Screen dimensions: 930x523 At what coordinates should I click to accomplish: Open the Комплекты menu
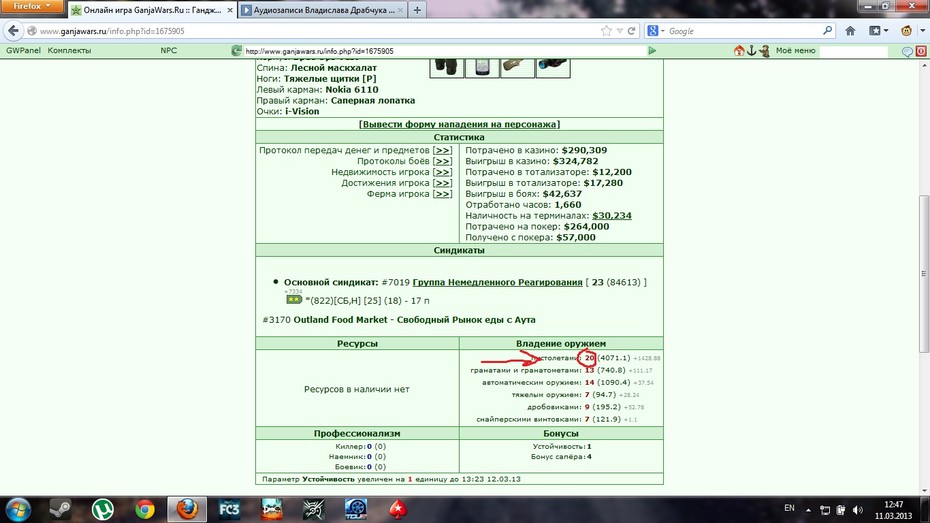(69, 50)
